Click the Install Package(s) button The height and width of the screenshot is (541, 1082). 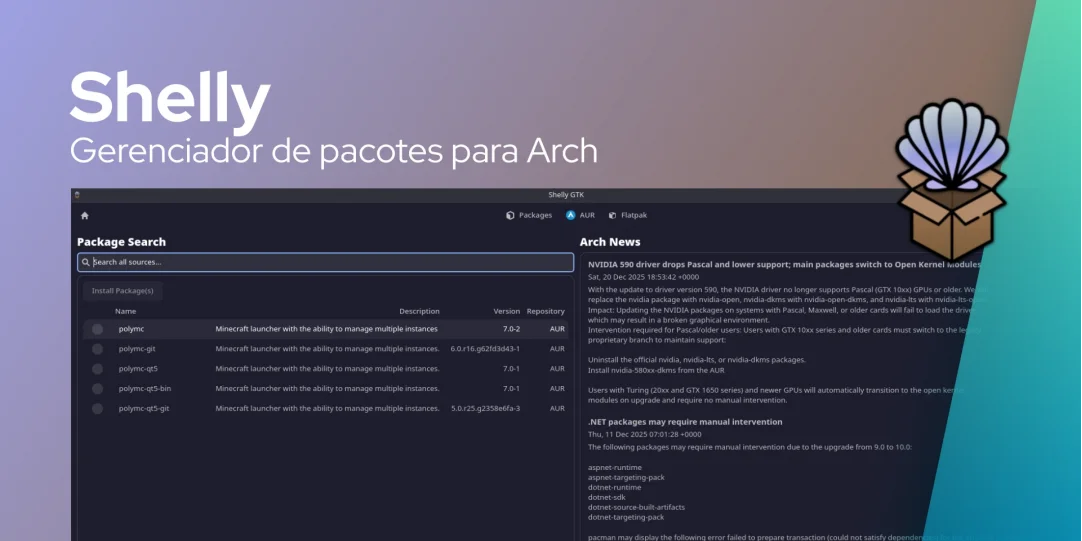pyautogui.click(x=123, y=291)
